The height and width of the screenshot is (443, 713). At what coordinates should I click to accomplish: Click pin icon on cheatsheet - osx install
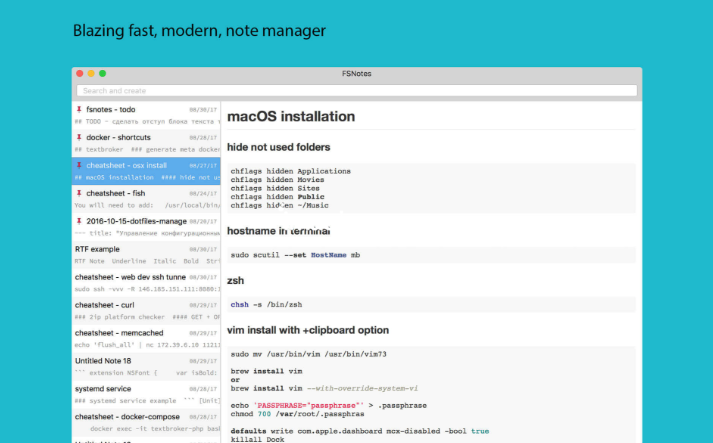click(x=79, y=165)
